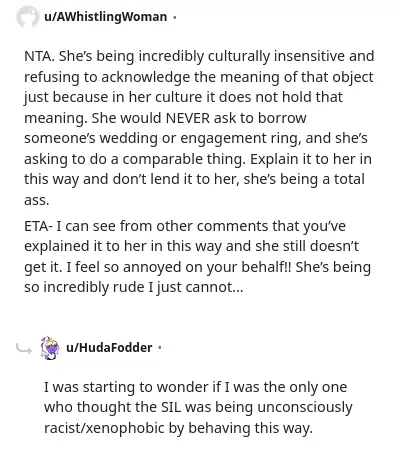Click the trailing 'I just cannot…' text
The width and height of the screenshot is (400, 464).
pos(196,288)
